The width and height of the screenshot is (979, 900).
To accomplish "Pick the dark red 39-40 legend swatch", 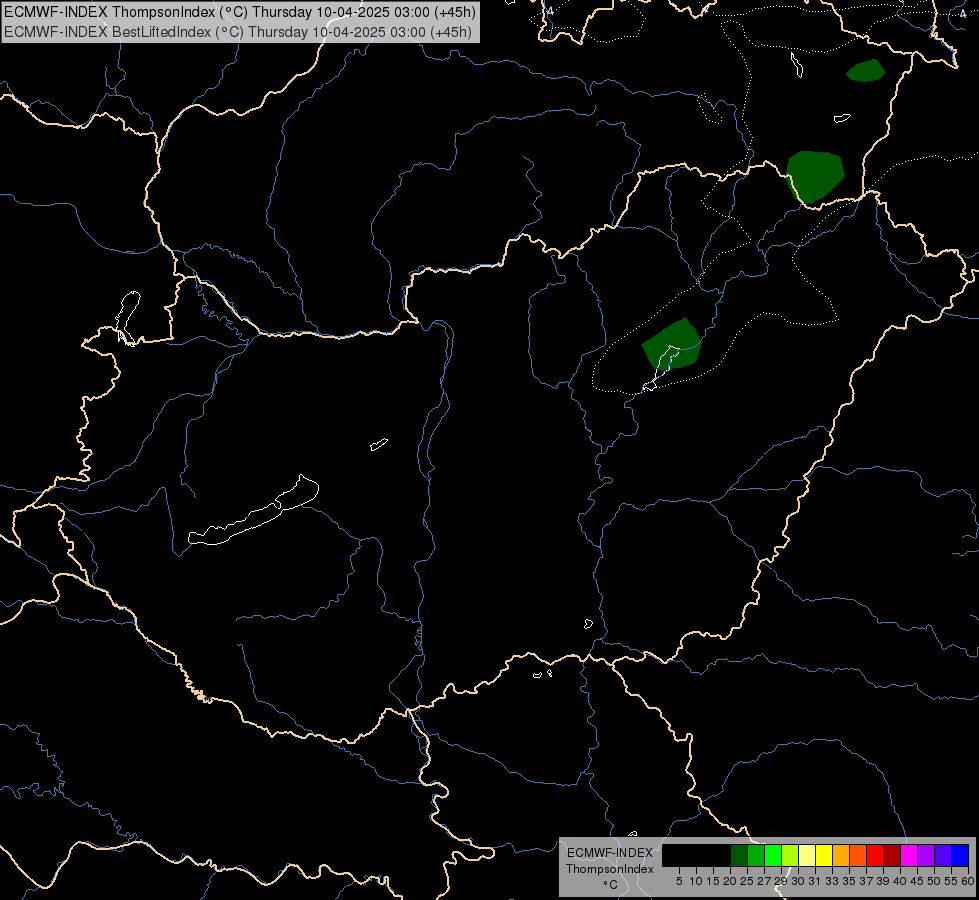I will pos(892,856).
